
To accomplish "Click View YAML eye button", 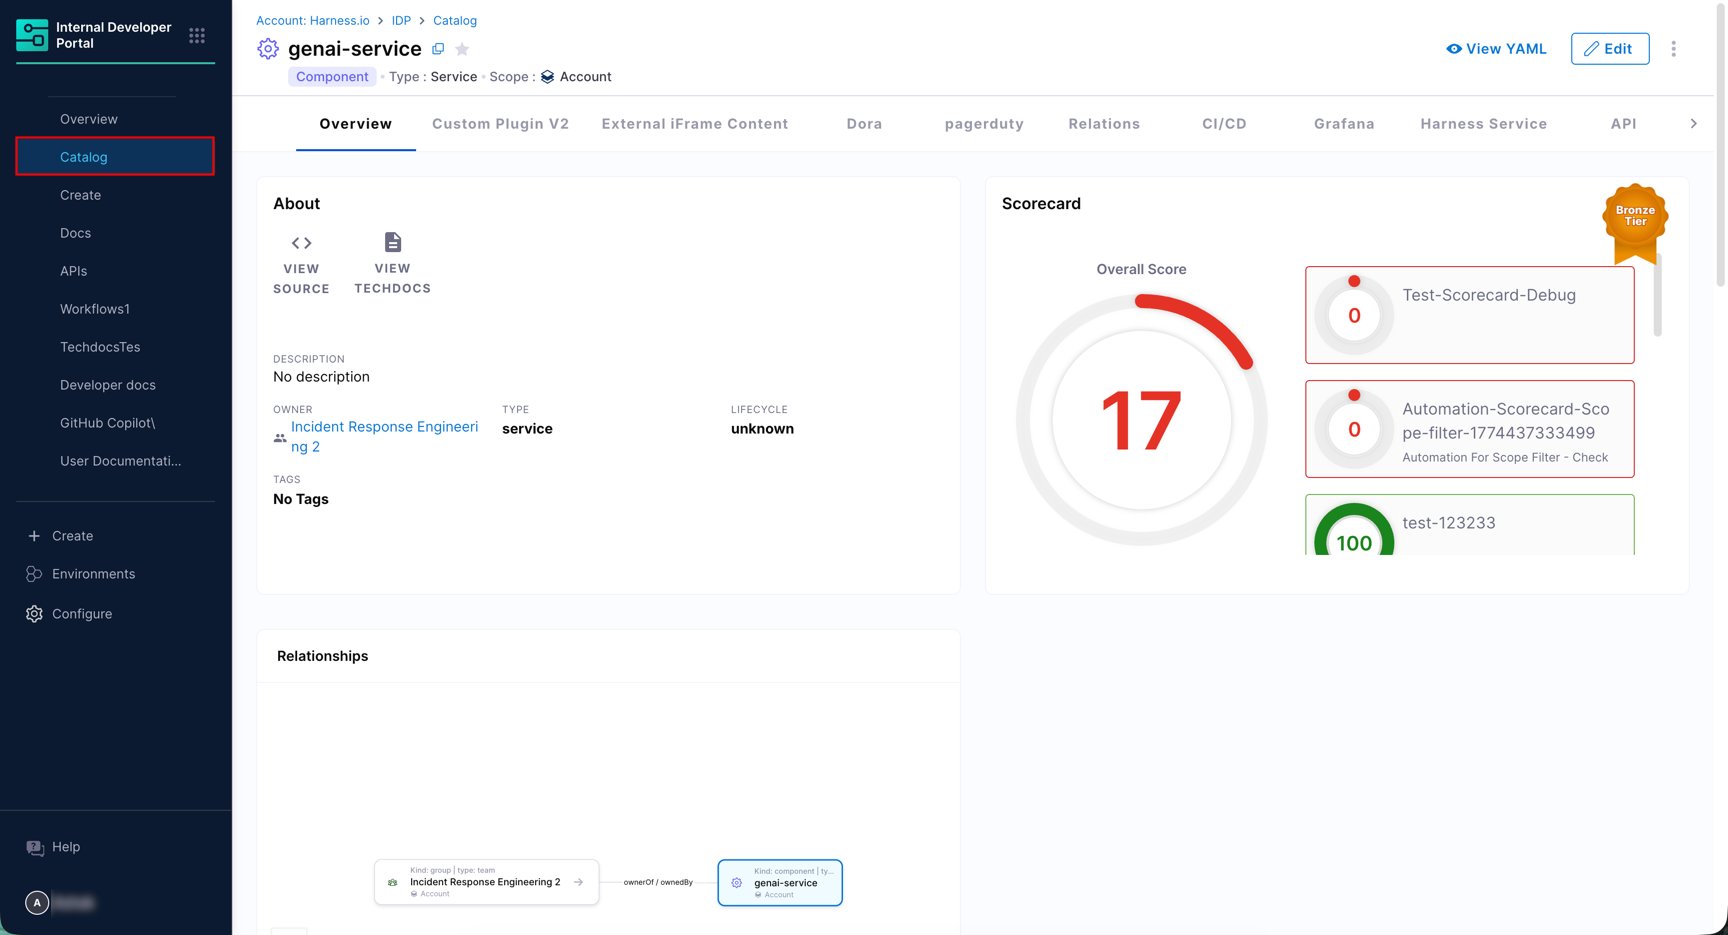I will [x=1495, y=49].
